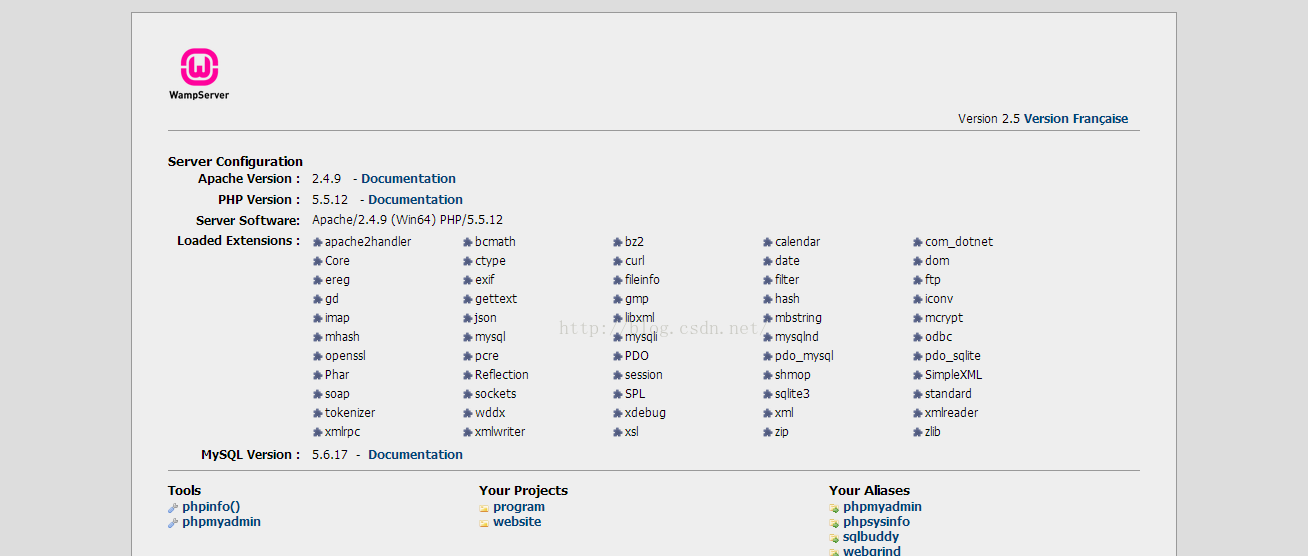Viewport: 1308px width, 556px height.
Task: Click the mysqlnd extension name
Action: point(797,337)
